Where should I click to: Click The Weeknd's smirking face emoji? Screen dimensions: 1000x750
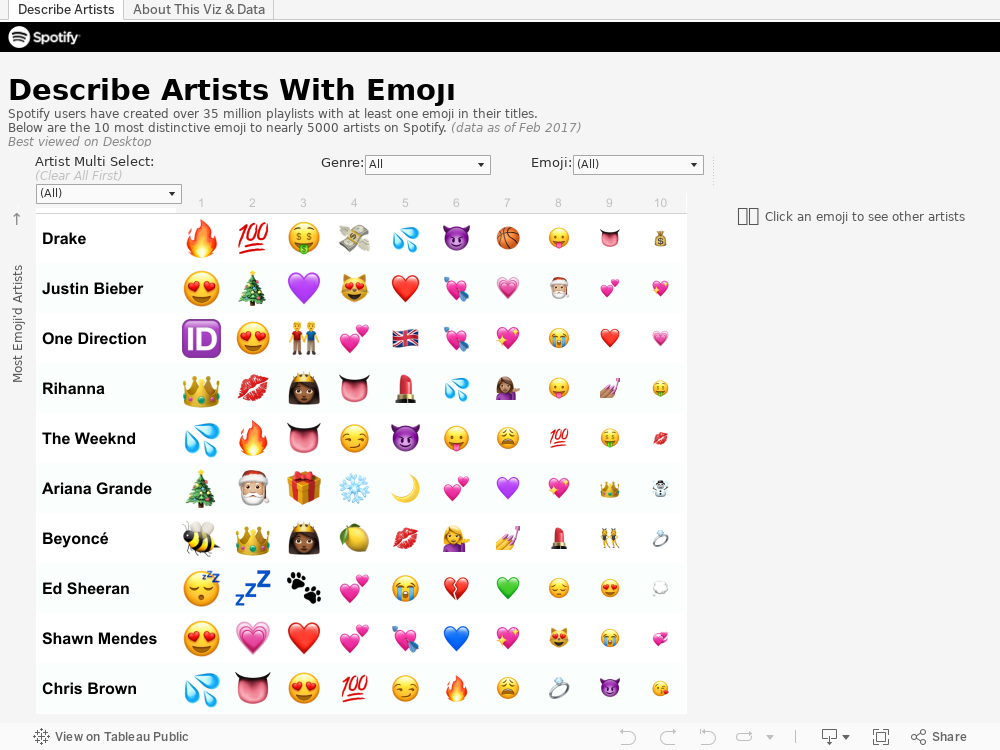(x=355, y=438)
